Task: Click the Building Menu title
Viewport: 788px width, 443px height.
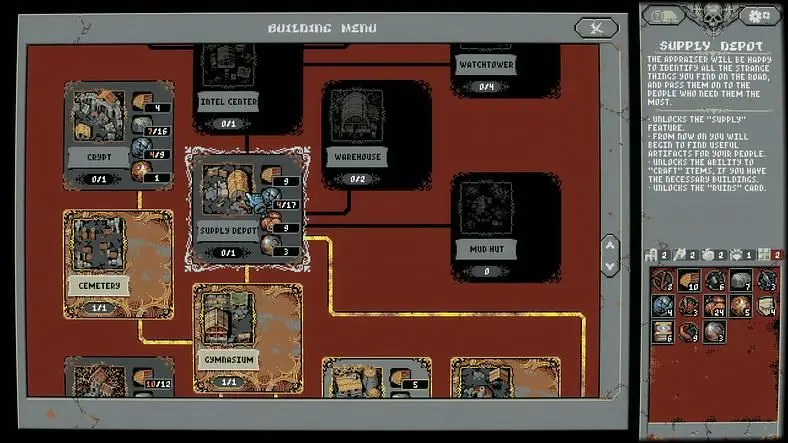Action: 322,28
